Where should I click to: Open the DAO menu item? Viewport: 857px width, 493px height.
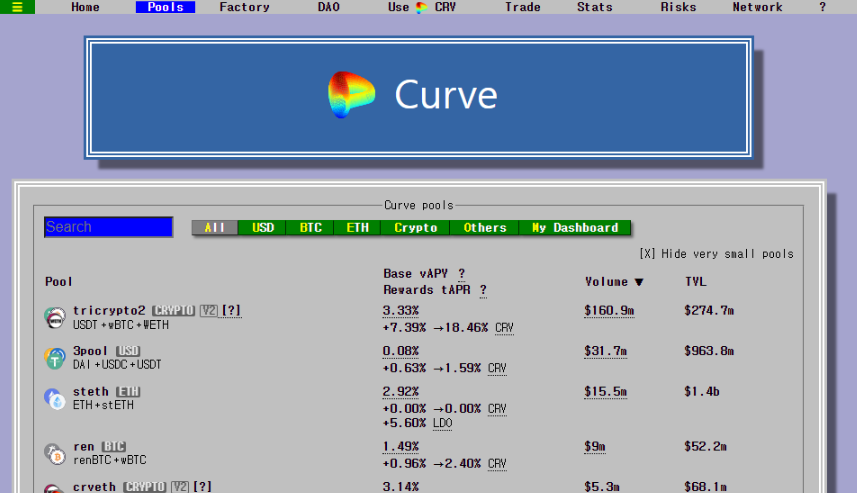tap(328, 7)
